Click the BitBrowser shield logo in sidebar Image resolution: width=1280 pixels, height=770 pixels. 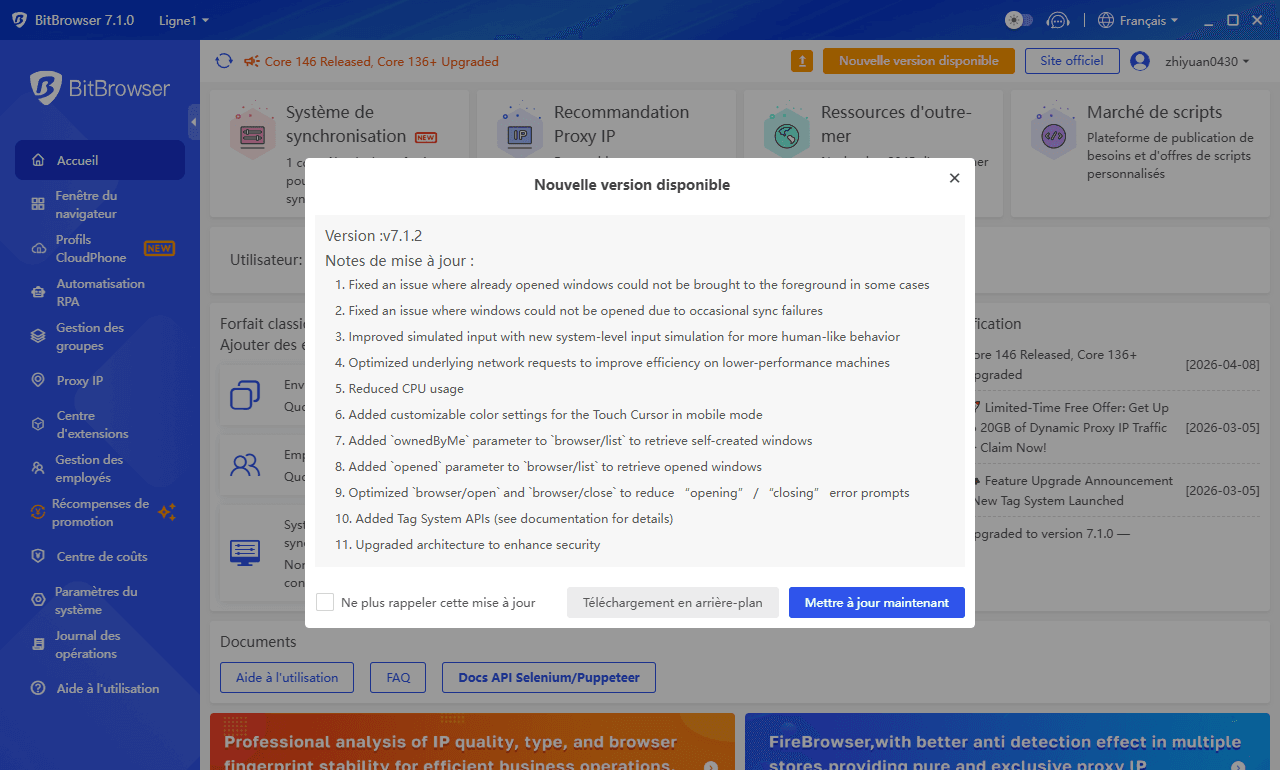click(46, 88)
